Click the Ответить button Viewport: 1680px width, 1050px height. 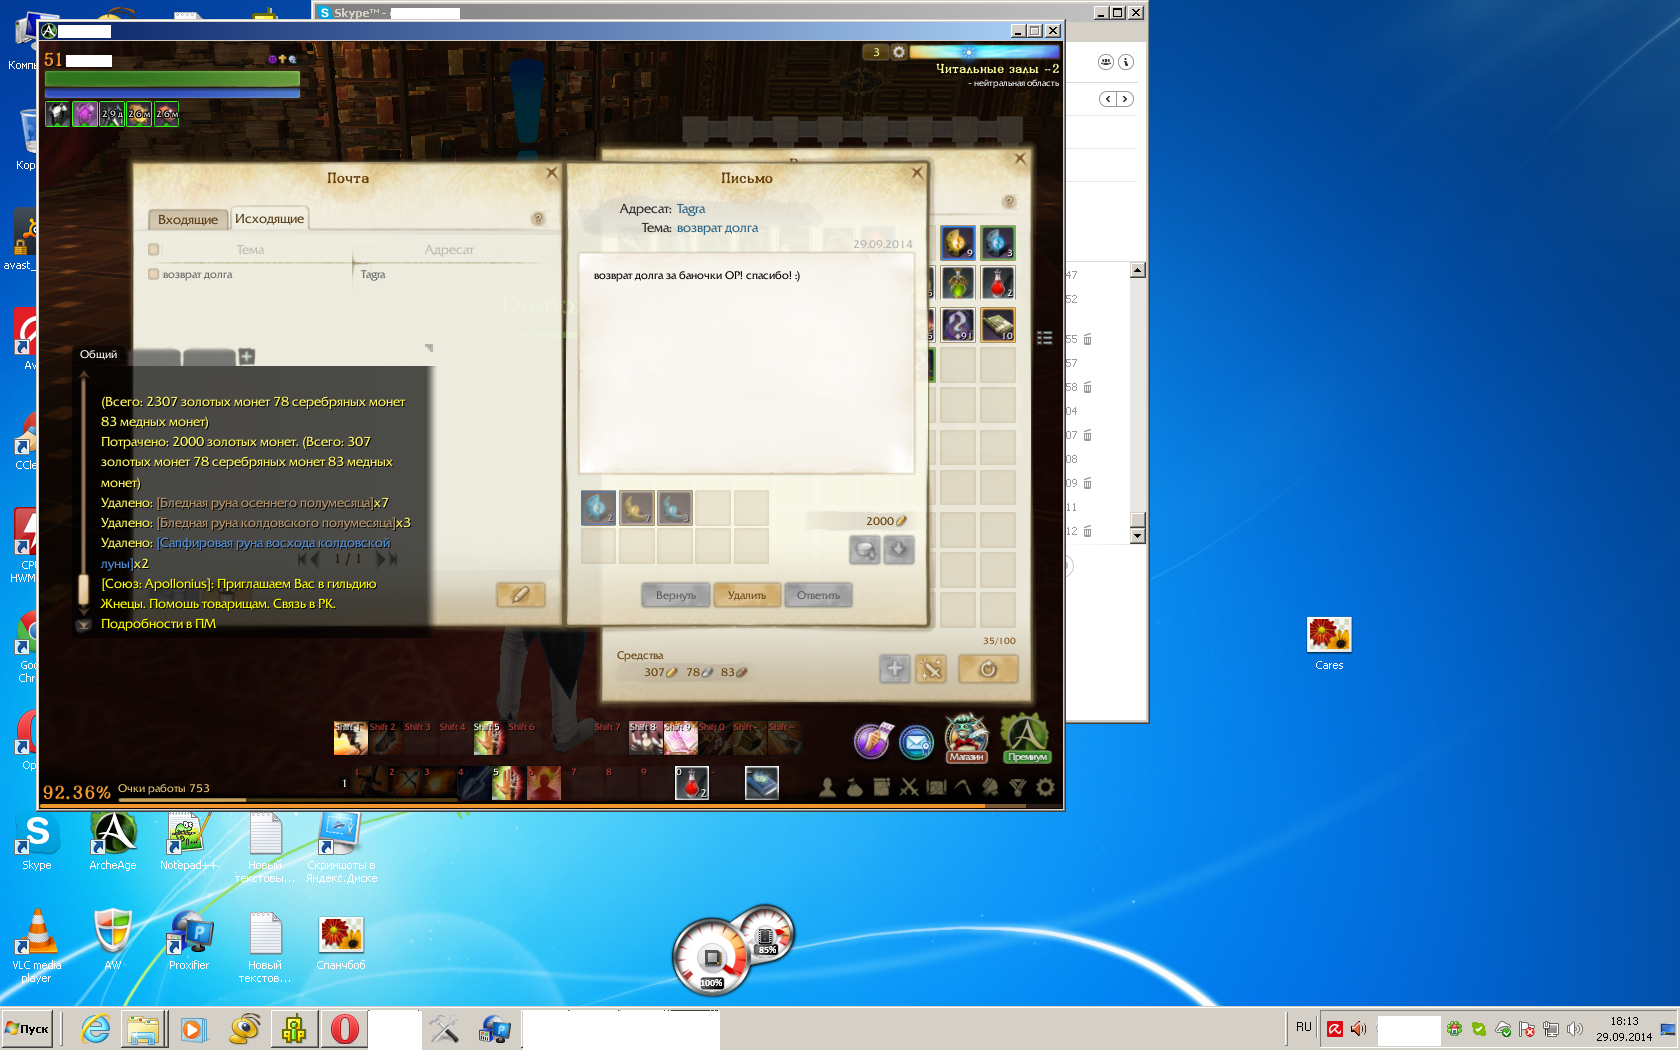819,595
